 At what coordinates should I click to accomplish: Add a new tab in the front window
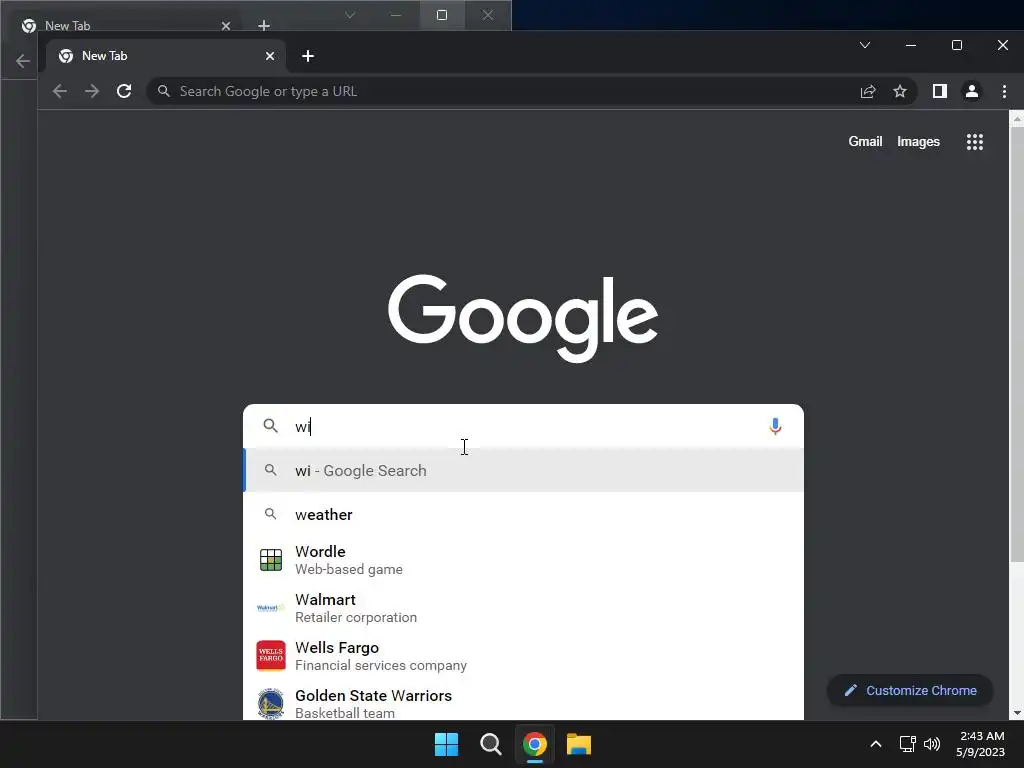coord(308,56)
